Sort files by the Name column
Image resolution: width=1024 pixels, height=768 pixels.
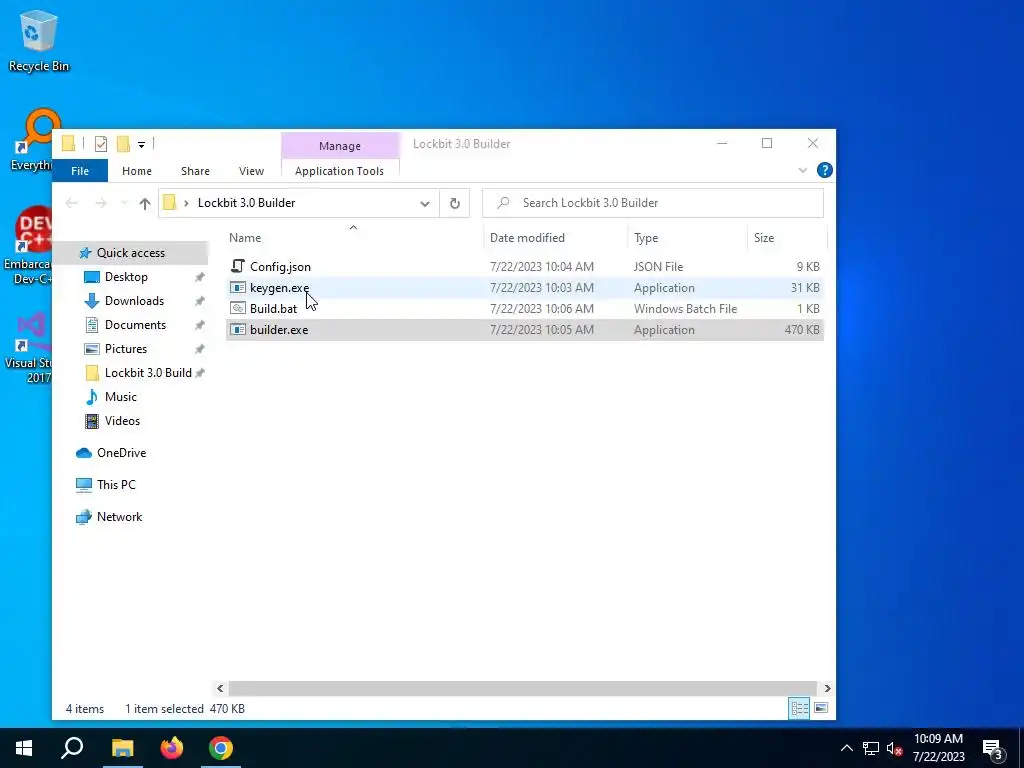click(245, 238)
